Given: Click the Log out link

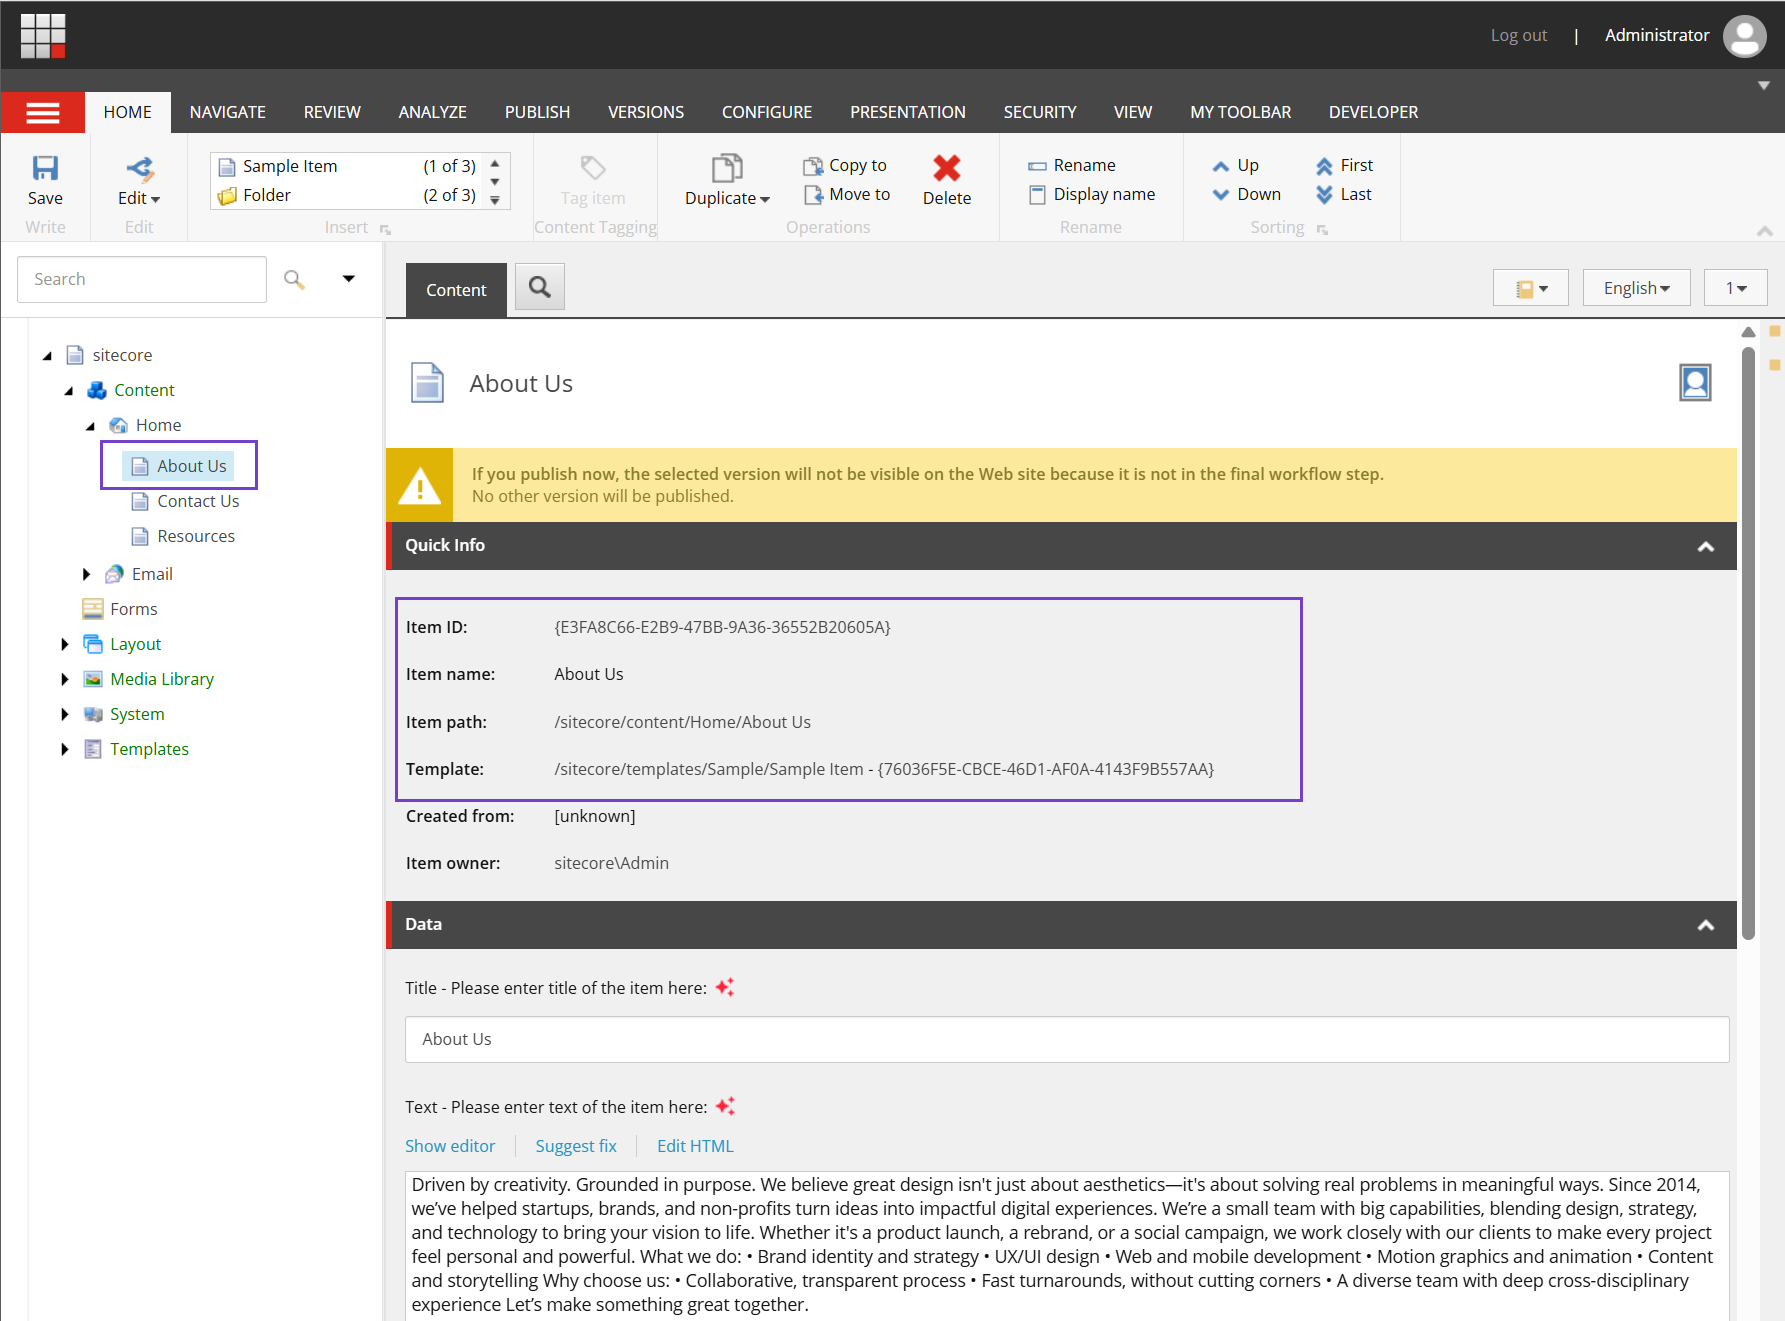Looking at the screenshot, I should [1518, 36].
